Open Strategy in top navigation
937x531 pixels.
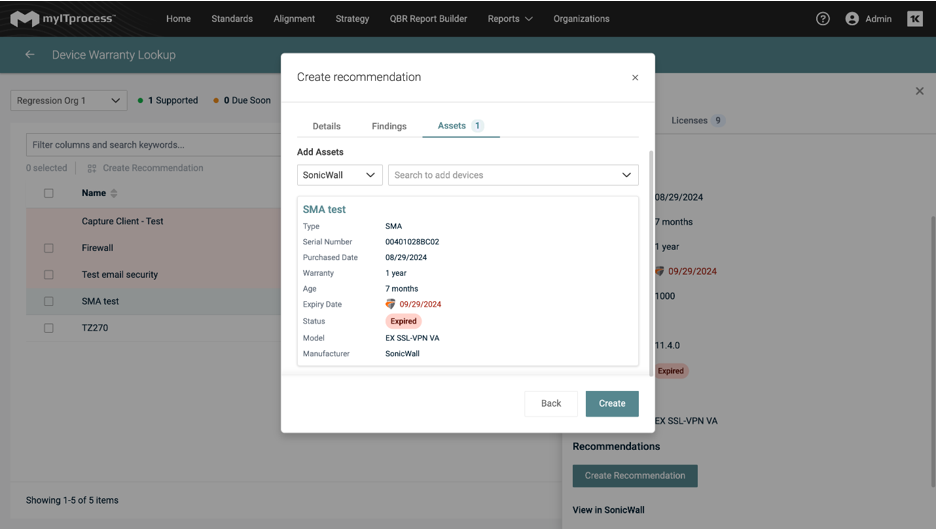coord(352,19)
